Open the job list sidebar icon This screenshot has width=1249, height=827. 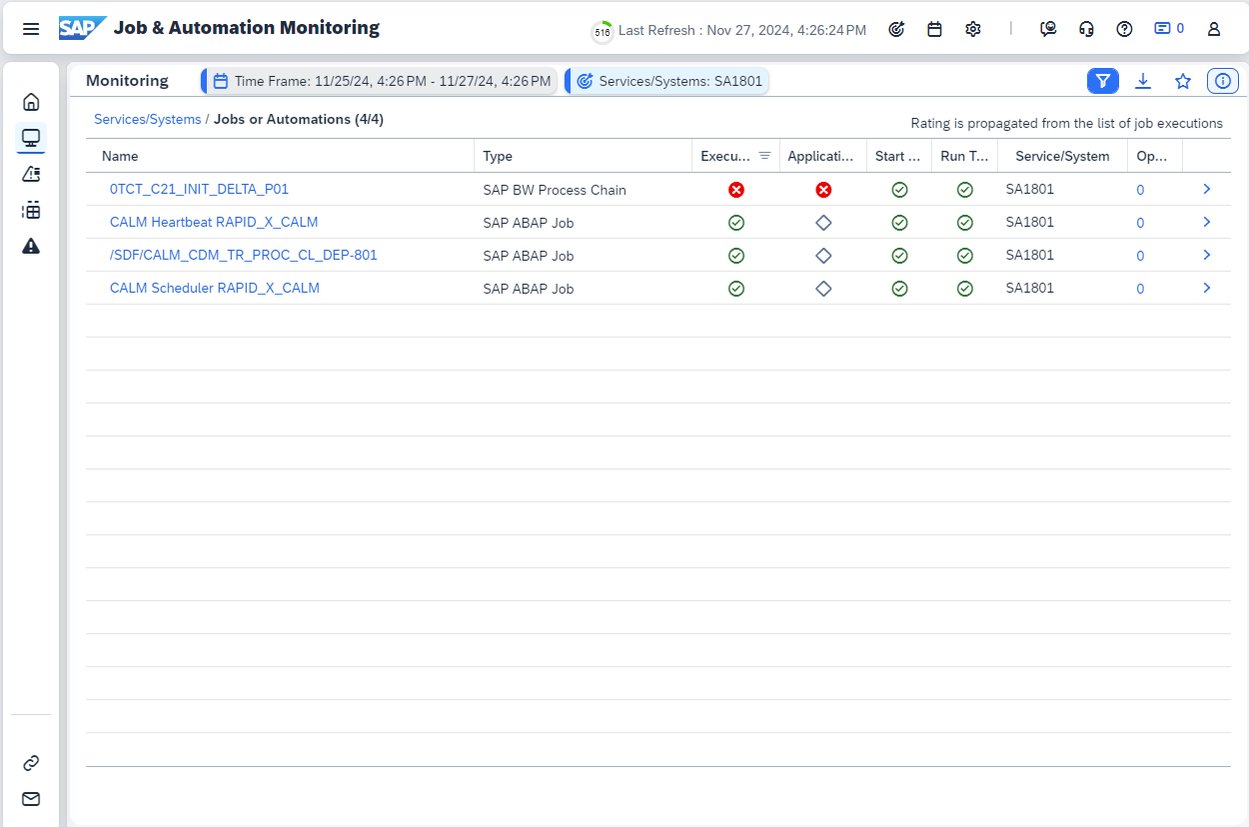[x=31, y=210]
